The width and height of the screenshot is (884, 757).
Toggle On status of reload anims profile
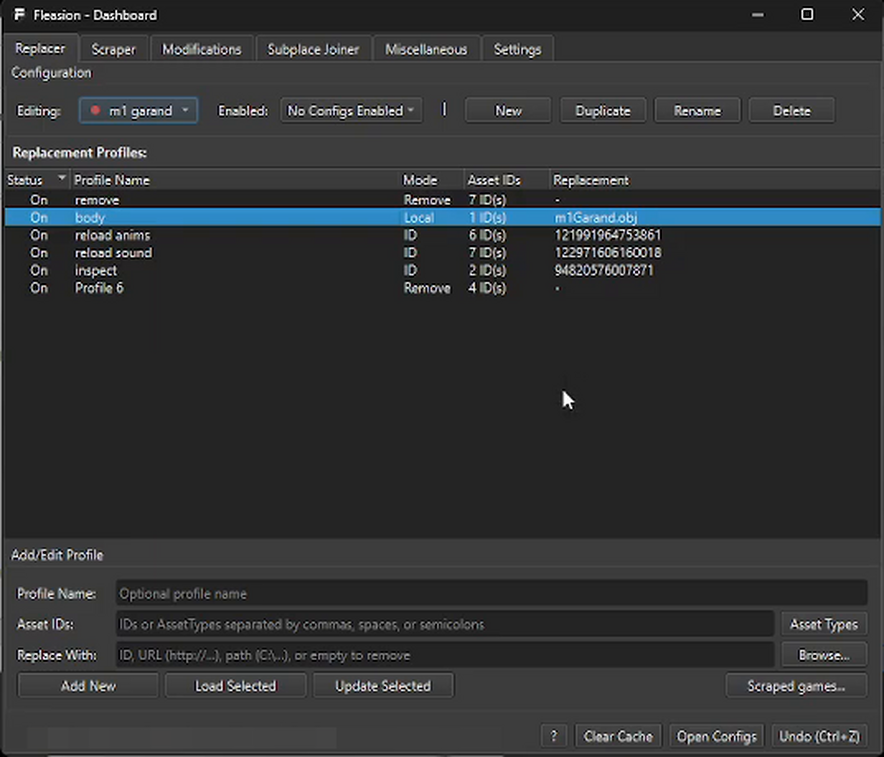tap(39, 235)
